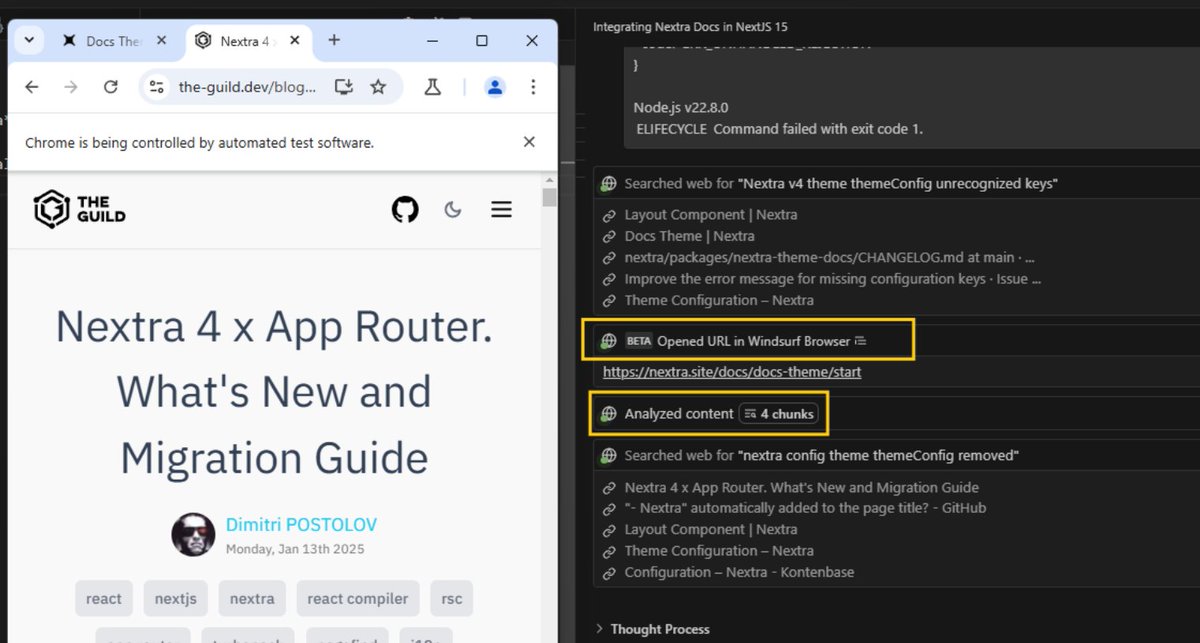Click the react tag on the article
The width and height of the screenshot is (1200, 643).
[x=103, y=598]
